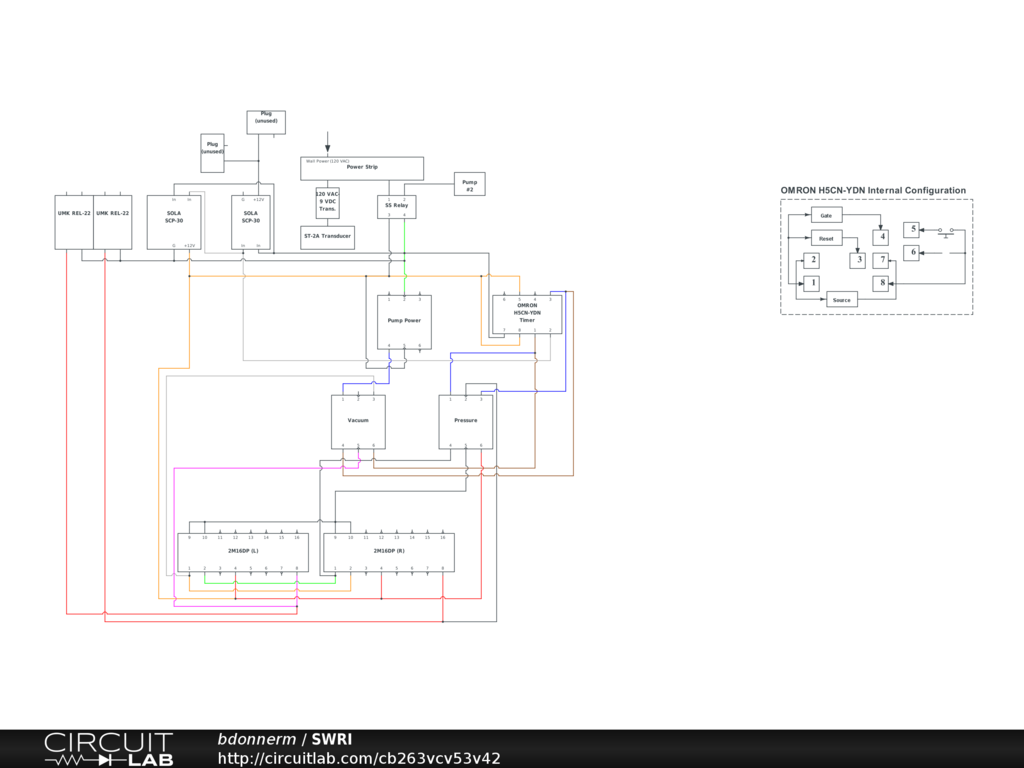Click the Reset box in internal configuration
This screenshot has height=768, width=1024.
tap(826, 239)
